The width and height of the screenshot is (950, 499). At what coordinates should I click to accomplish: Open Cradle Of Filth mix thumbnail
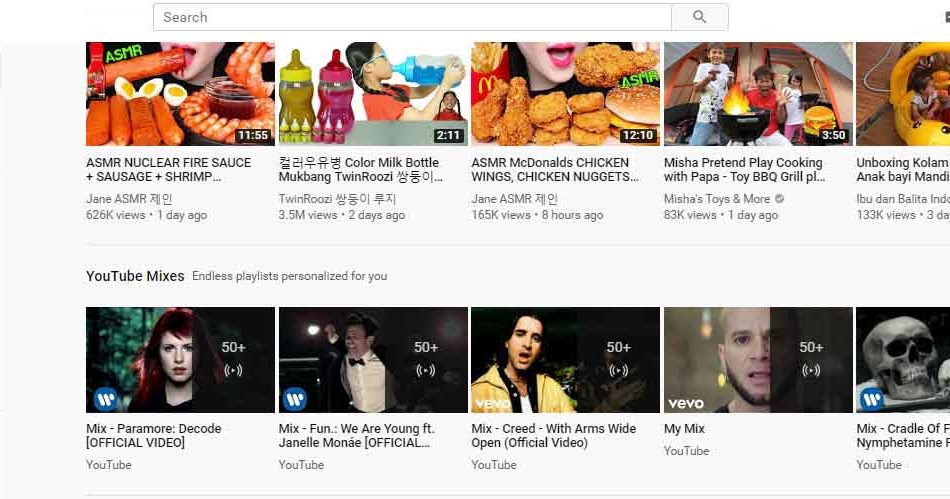pos(903,360)
